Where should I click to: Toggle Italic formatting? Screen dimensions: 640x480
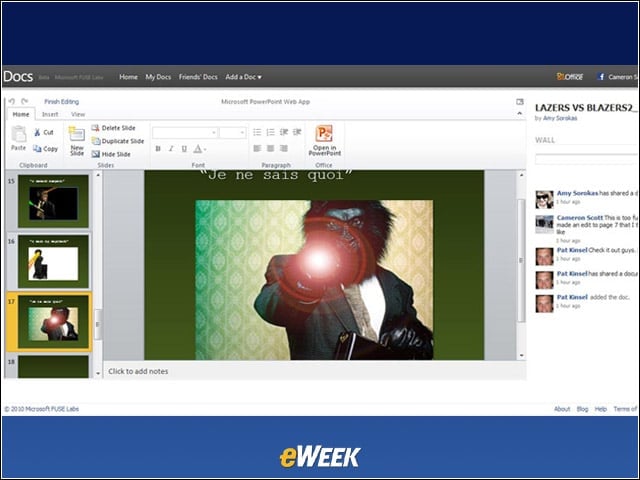pos(171,149)
